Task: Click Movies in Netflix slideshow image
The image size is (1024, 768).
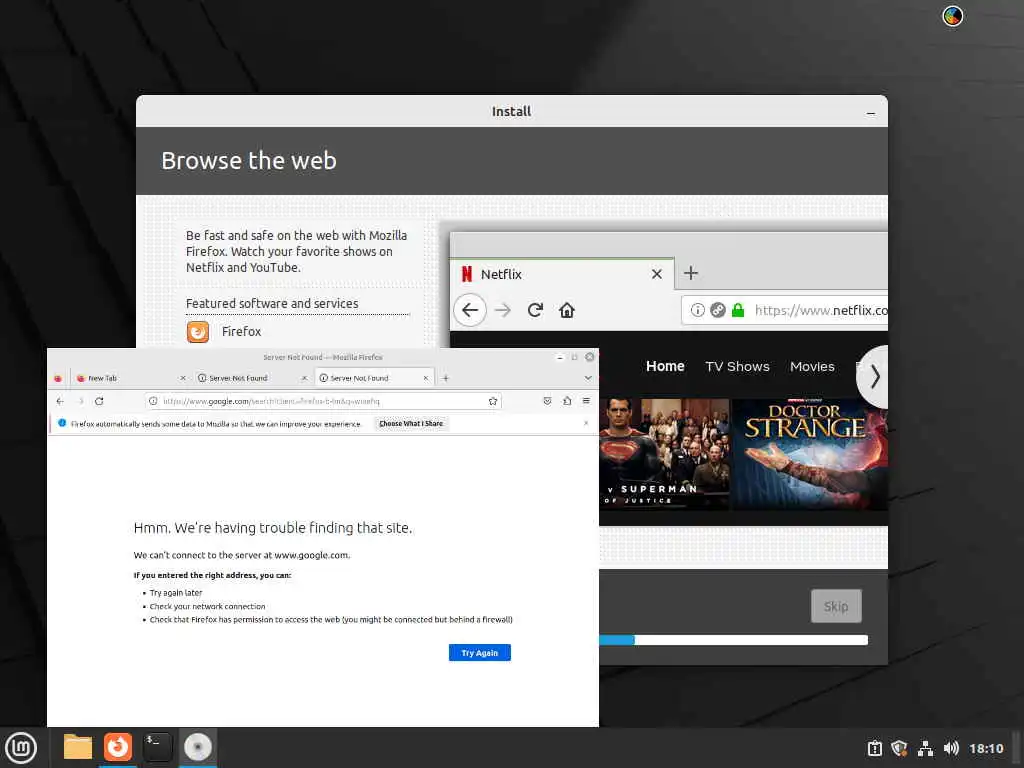Action: 812,366
